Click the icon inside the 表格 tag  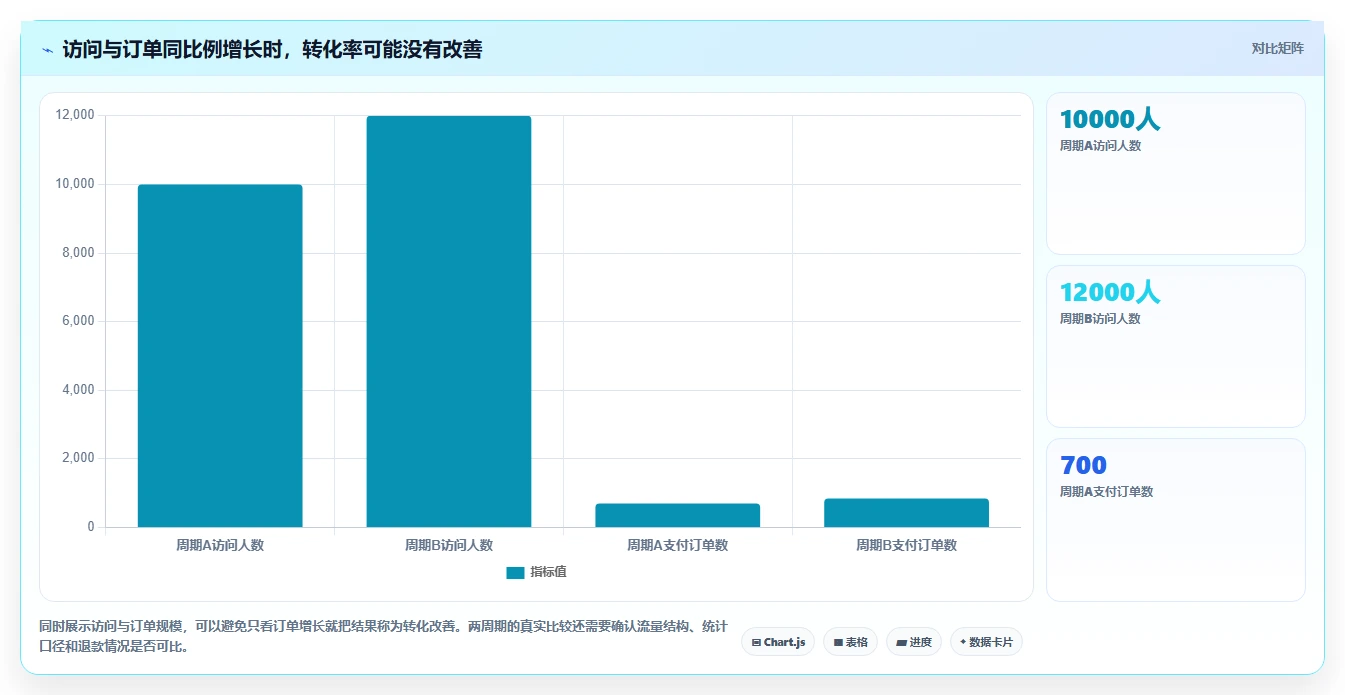pos(838,643)
